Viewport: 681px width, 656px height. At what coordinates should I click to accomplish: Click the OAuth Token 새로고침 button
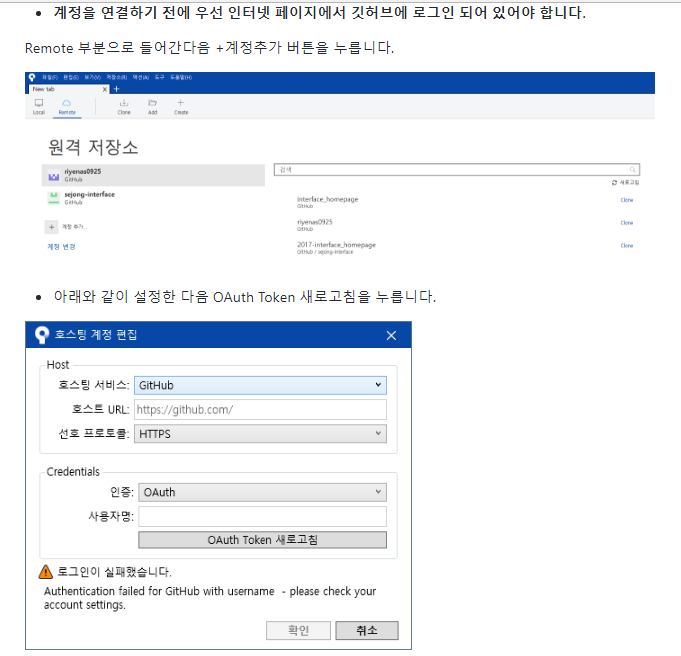tap(262, 540)
